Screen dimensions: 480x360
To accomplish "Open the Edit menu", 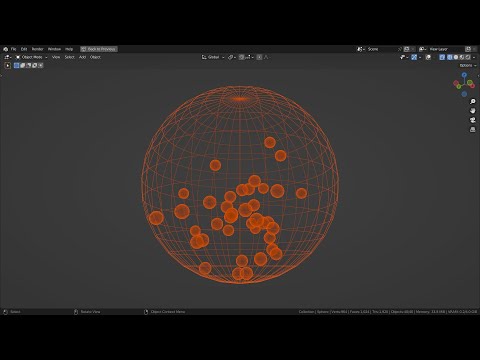I will [24, 49].
